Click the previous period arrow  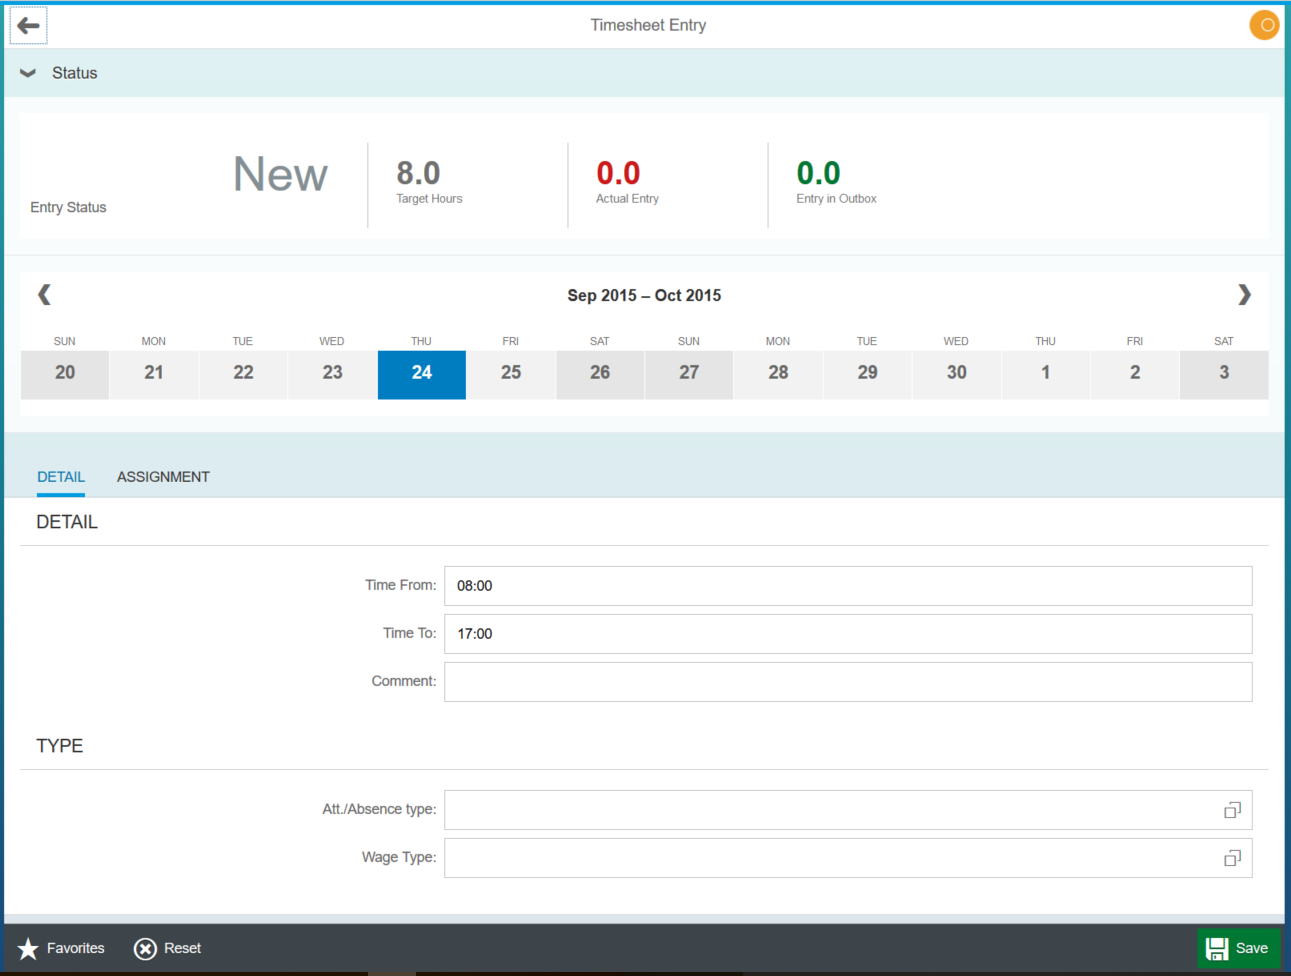point(44,294)
